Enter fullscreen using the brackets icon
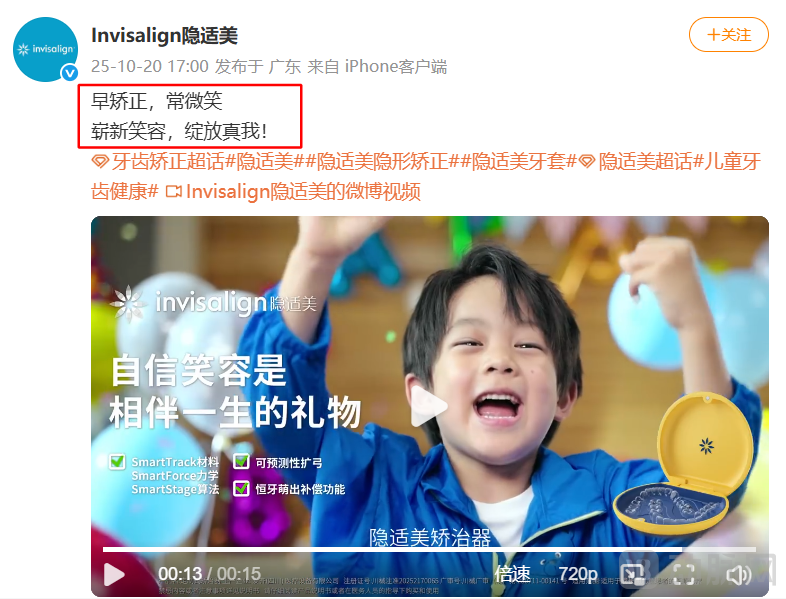This screenshot has width=786, height=599. tap(684, 574)
